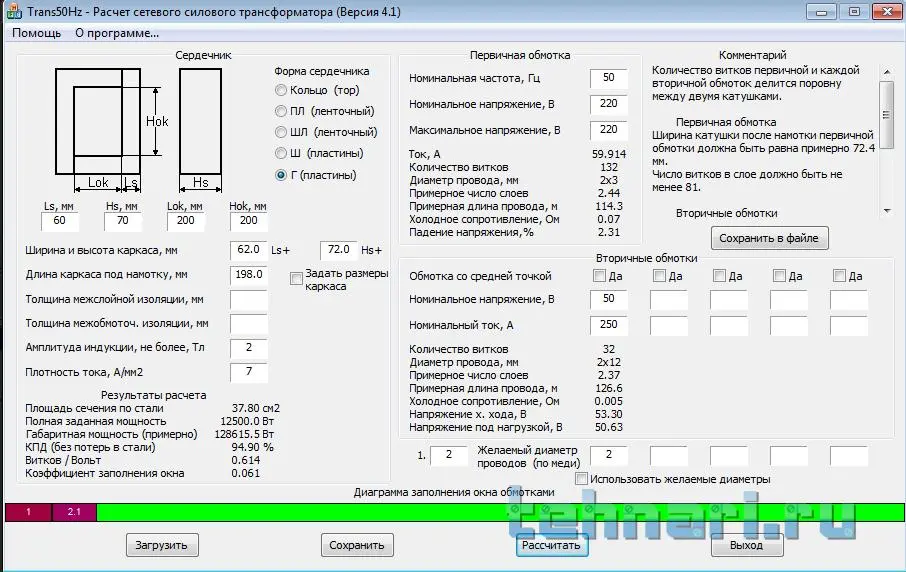
Task: Select ШЛ (ленточный) core shape
Action: coord(281,132)
